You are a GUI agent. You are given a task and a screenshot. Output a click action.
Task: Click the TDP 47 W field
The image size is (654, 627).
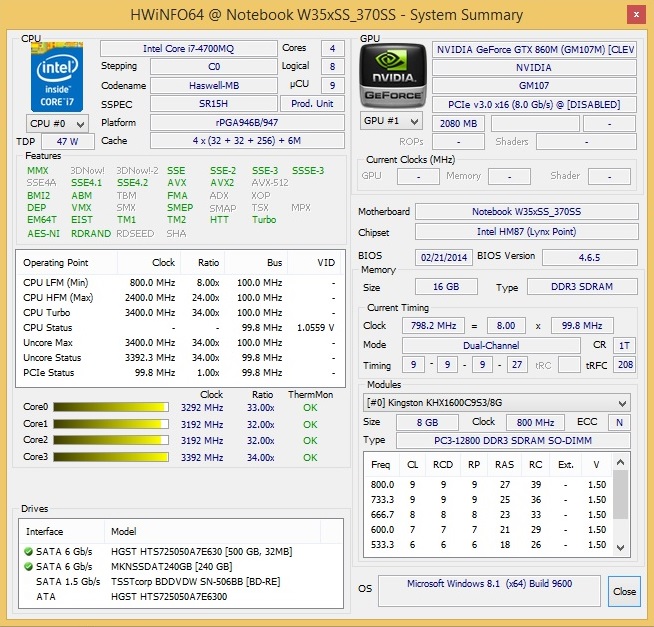tap(68, 141)
